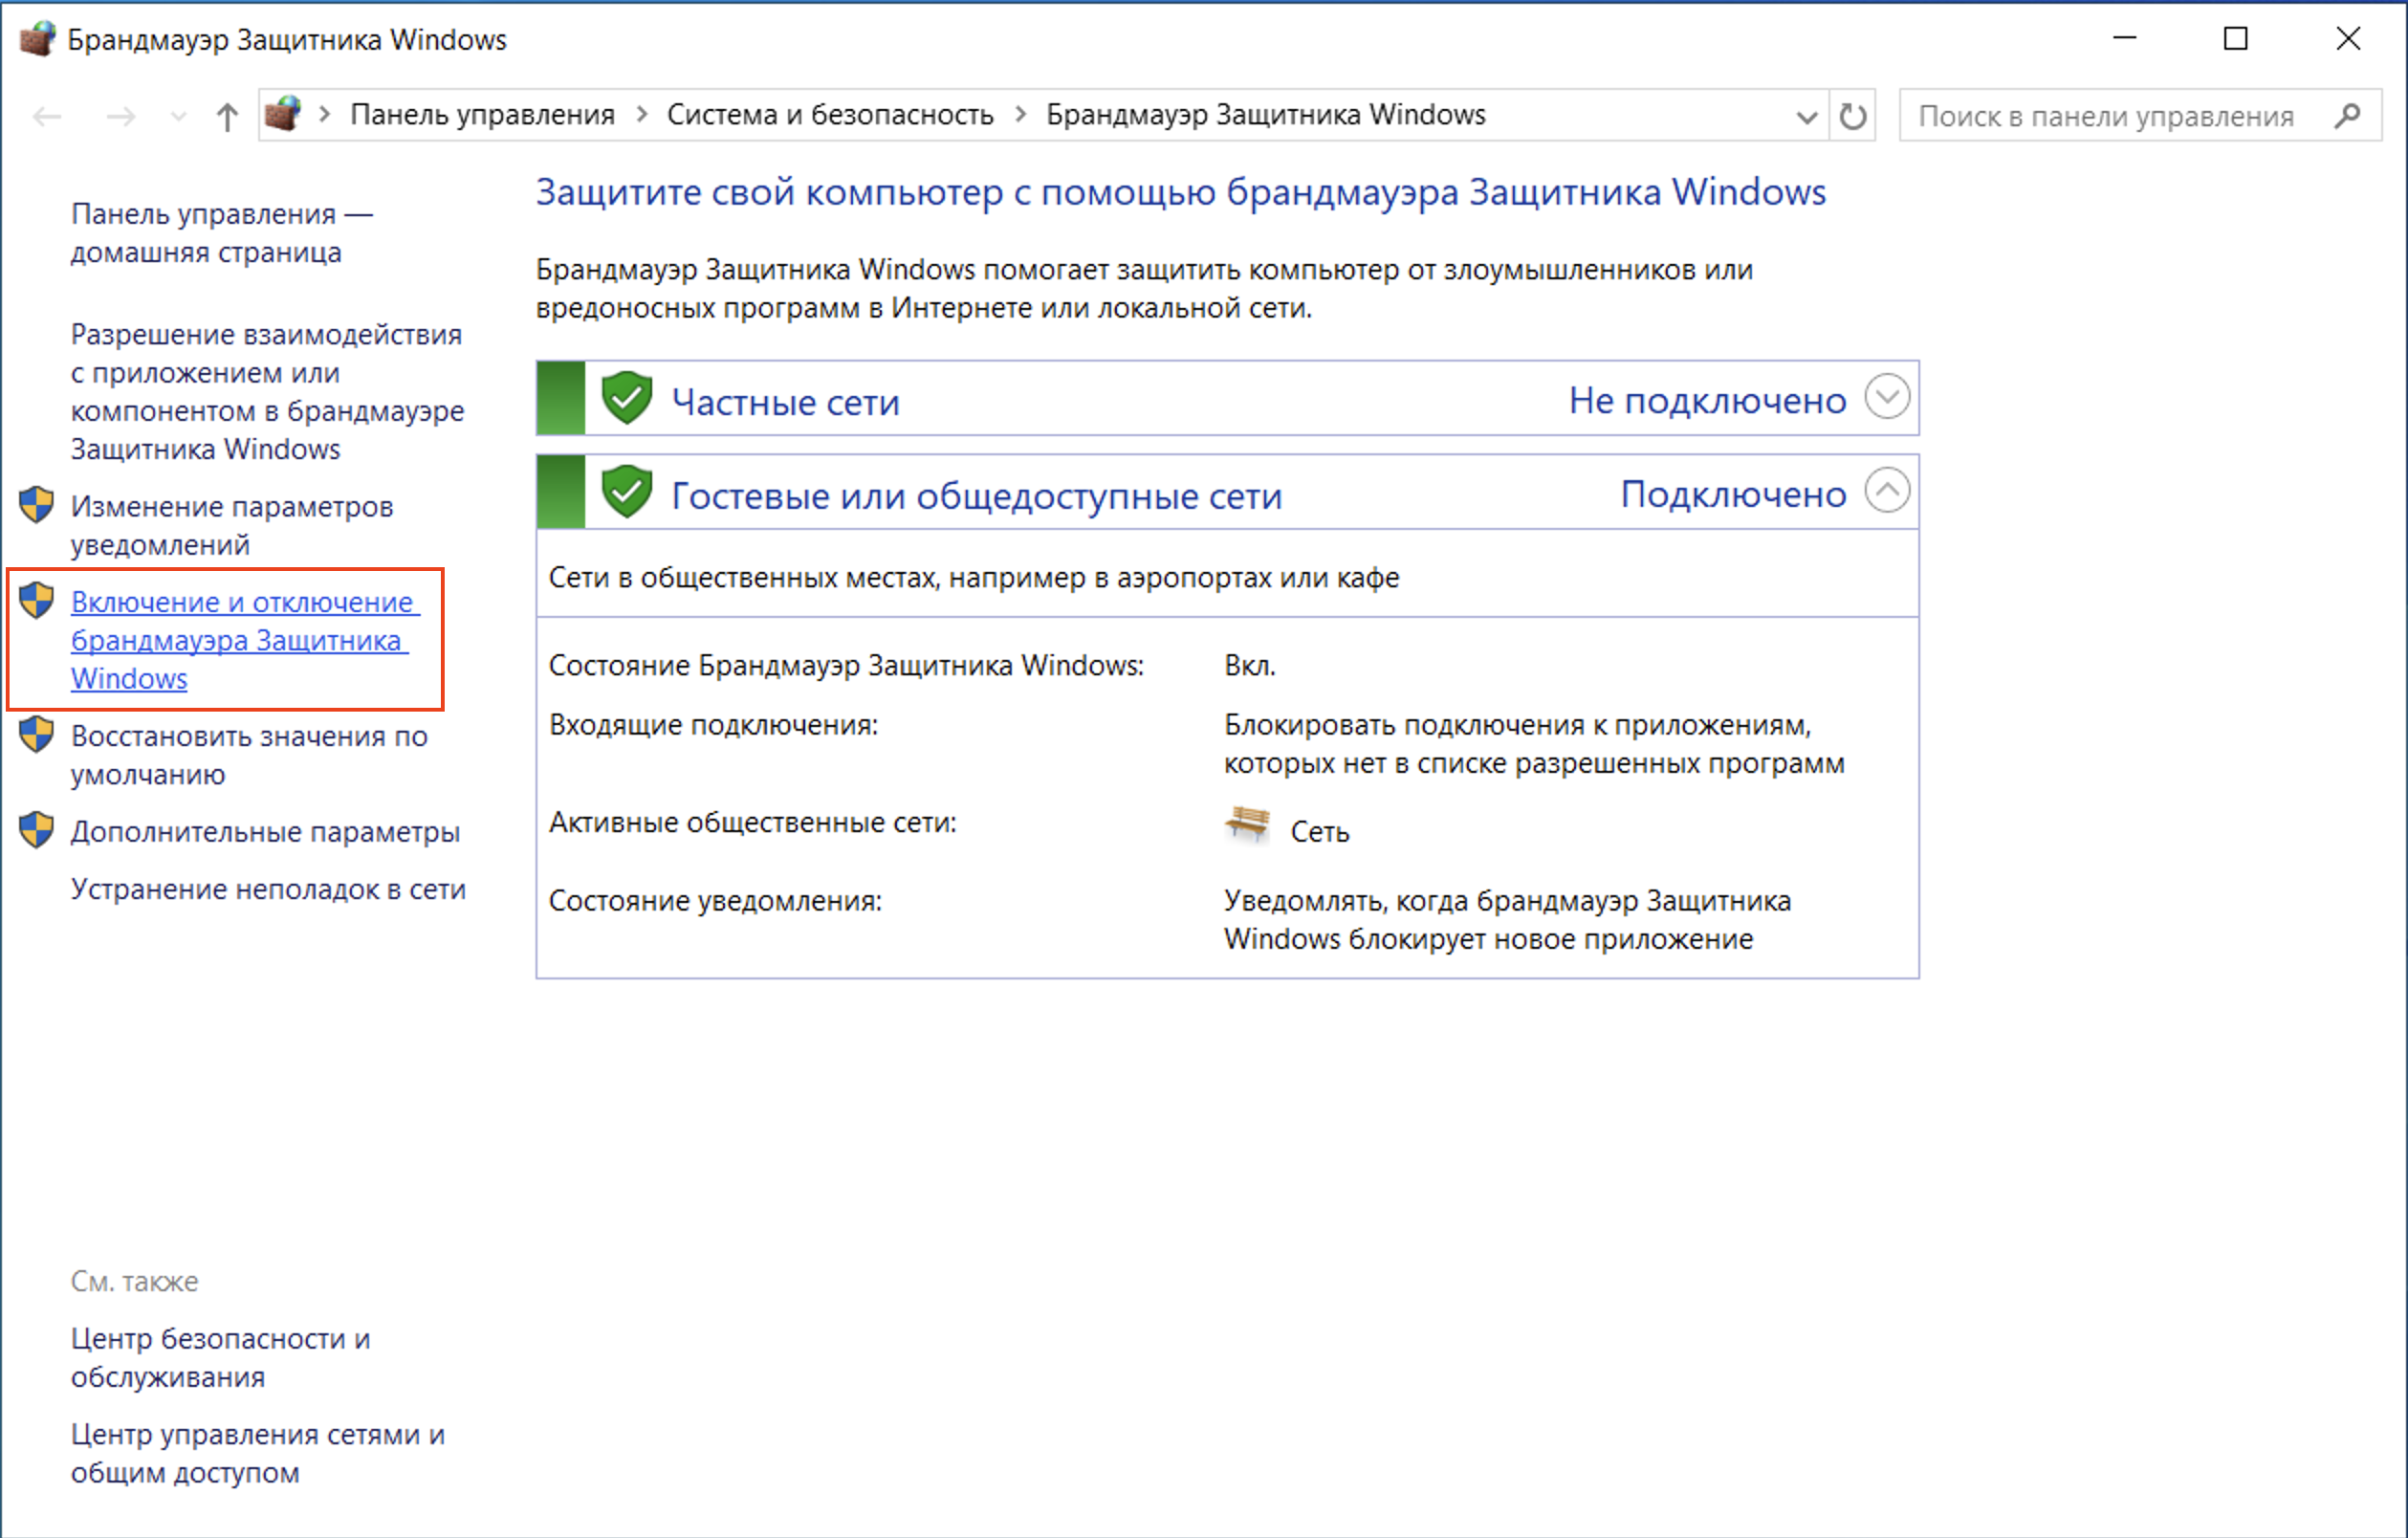Open the recent locations dropdown arrow
Image resolution: width=2408 pixels, height=1538 pixels.
178,117
